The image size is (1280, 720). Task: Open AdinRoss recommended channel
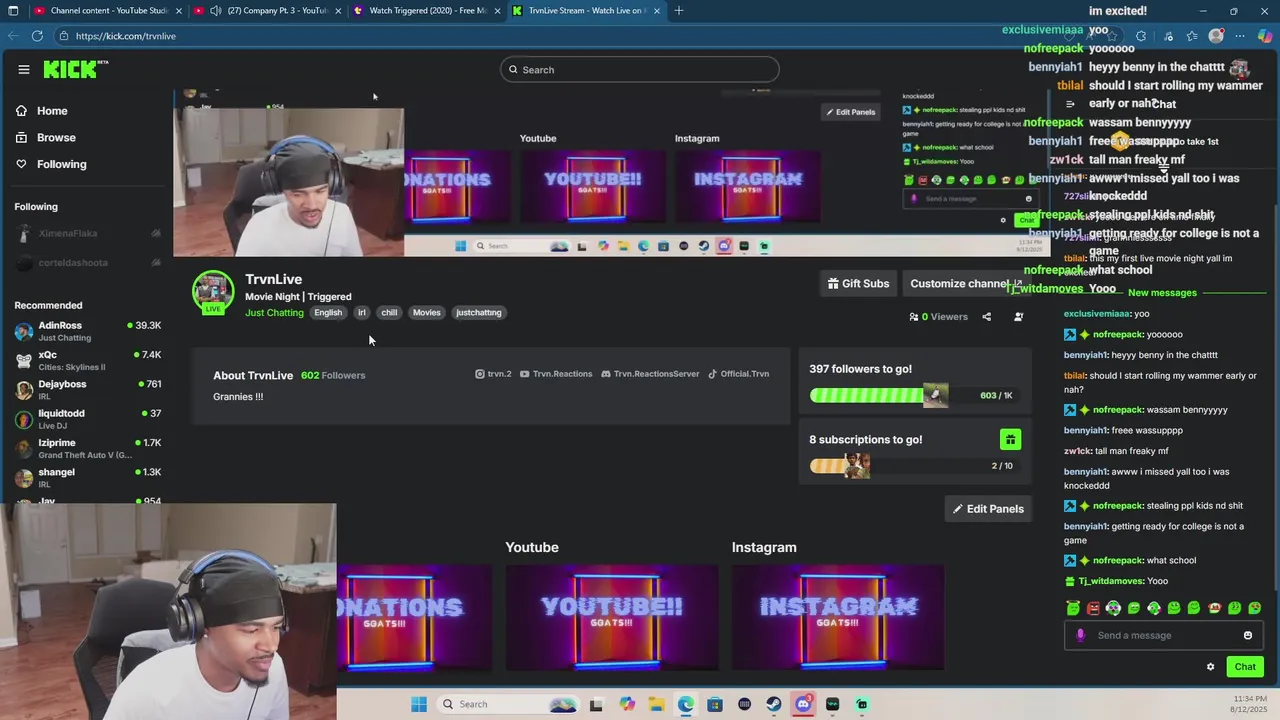pos(88,331)
